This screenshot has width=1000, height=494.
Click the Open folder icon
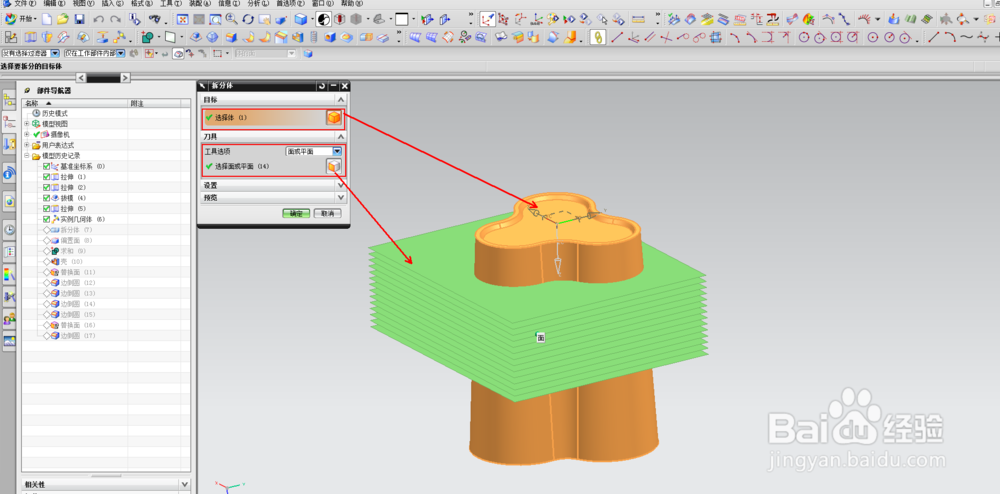coord(64,19)
